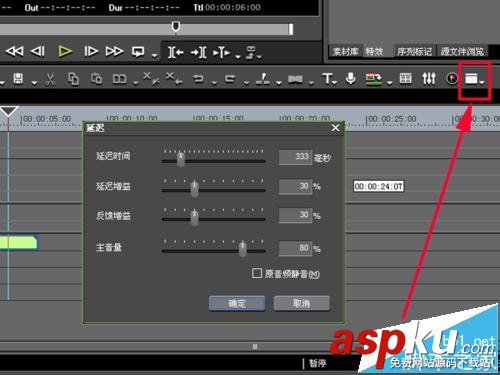
Task: Open dropdown beside insert to timeline icon
Action: [237, 56]
